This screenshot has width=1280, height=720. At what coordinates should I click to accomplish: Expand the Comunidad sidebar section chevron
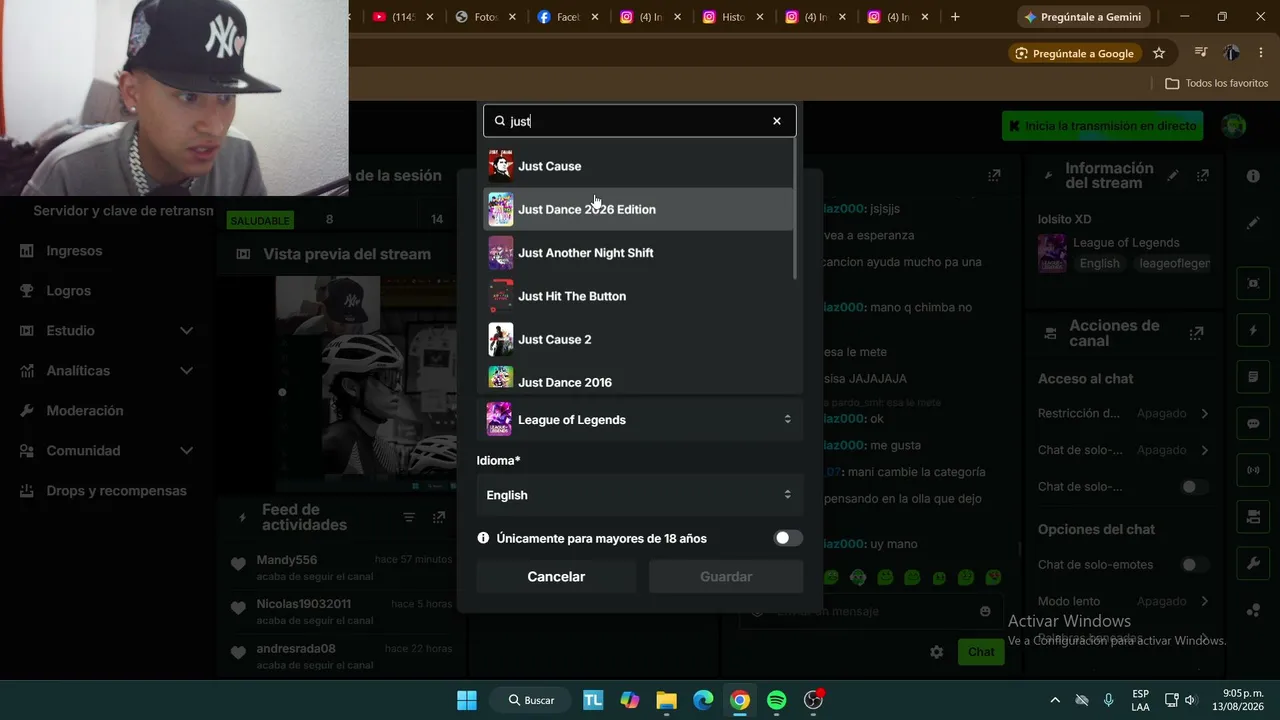point(186,451)
